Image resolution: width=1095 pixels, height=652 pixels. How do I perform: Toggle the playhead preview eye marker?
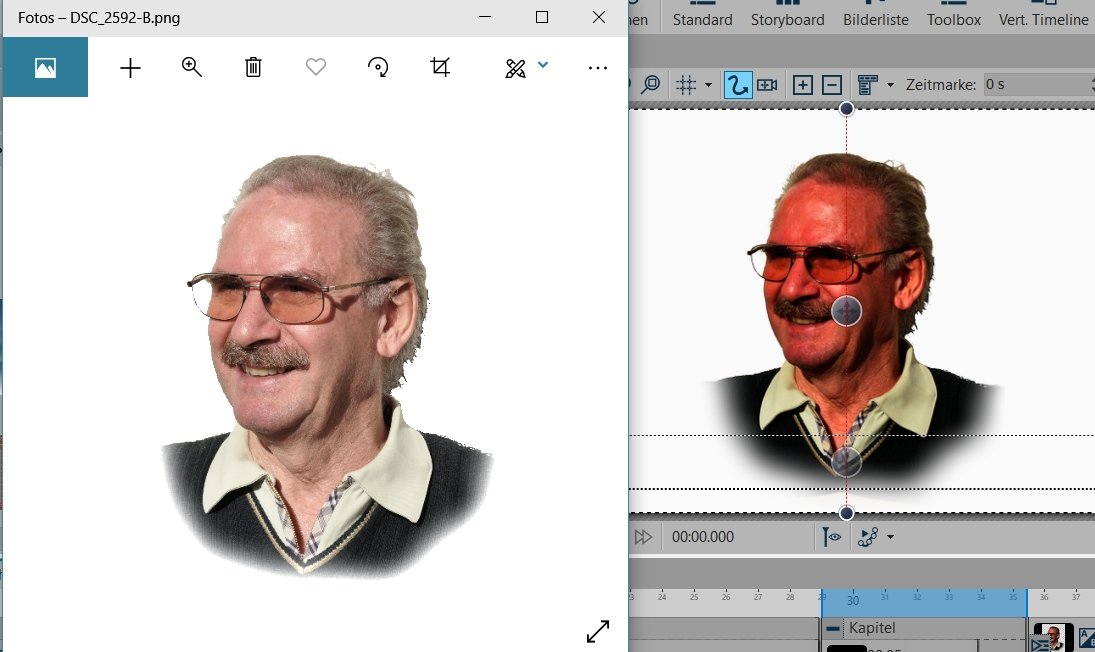pyautogui.click(x=832, y=537)
